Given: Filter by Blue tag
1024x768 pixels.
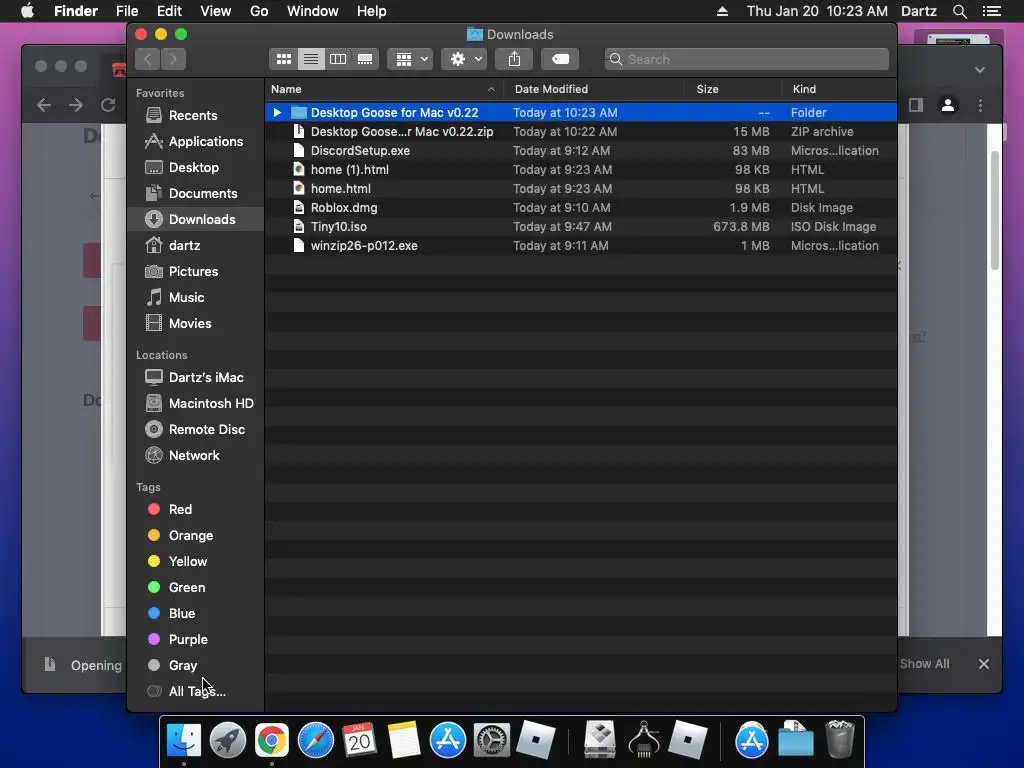Looking at the screenshot, I should 196,613.
